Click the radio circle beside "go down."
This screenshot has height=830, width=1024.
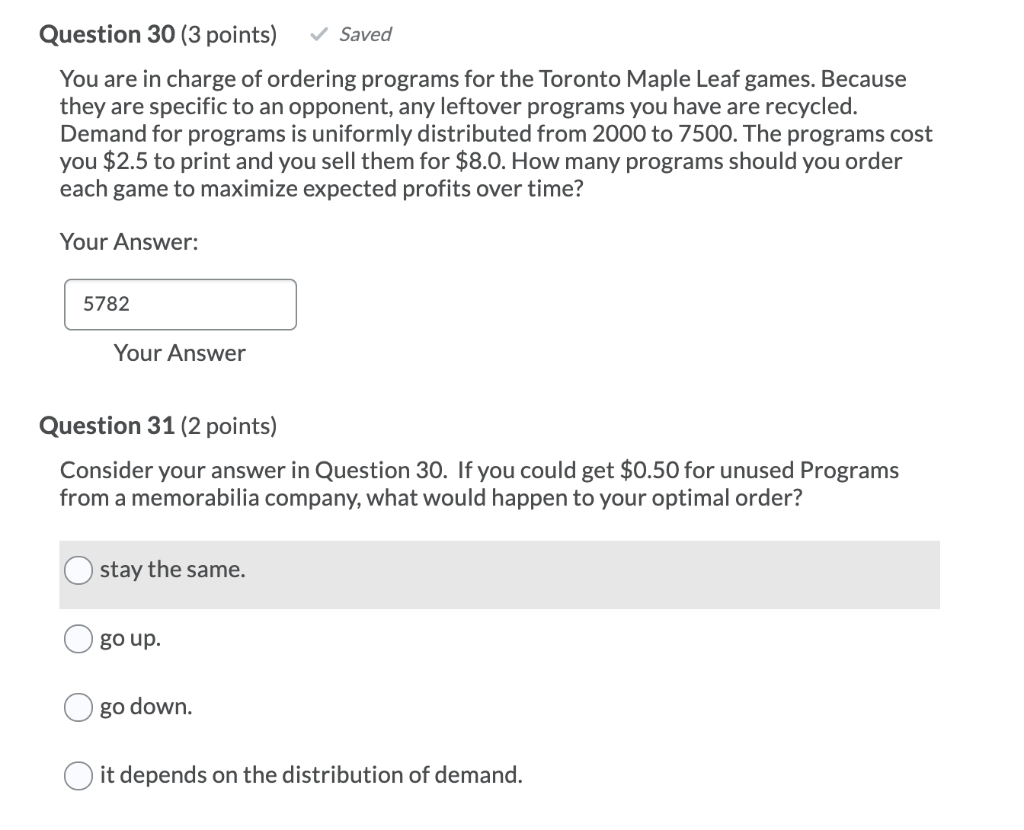(78, 706)
